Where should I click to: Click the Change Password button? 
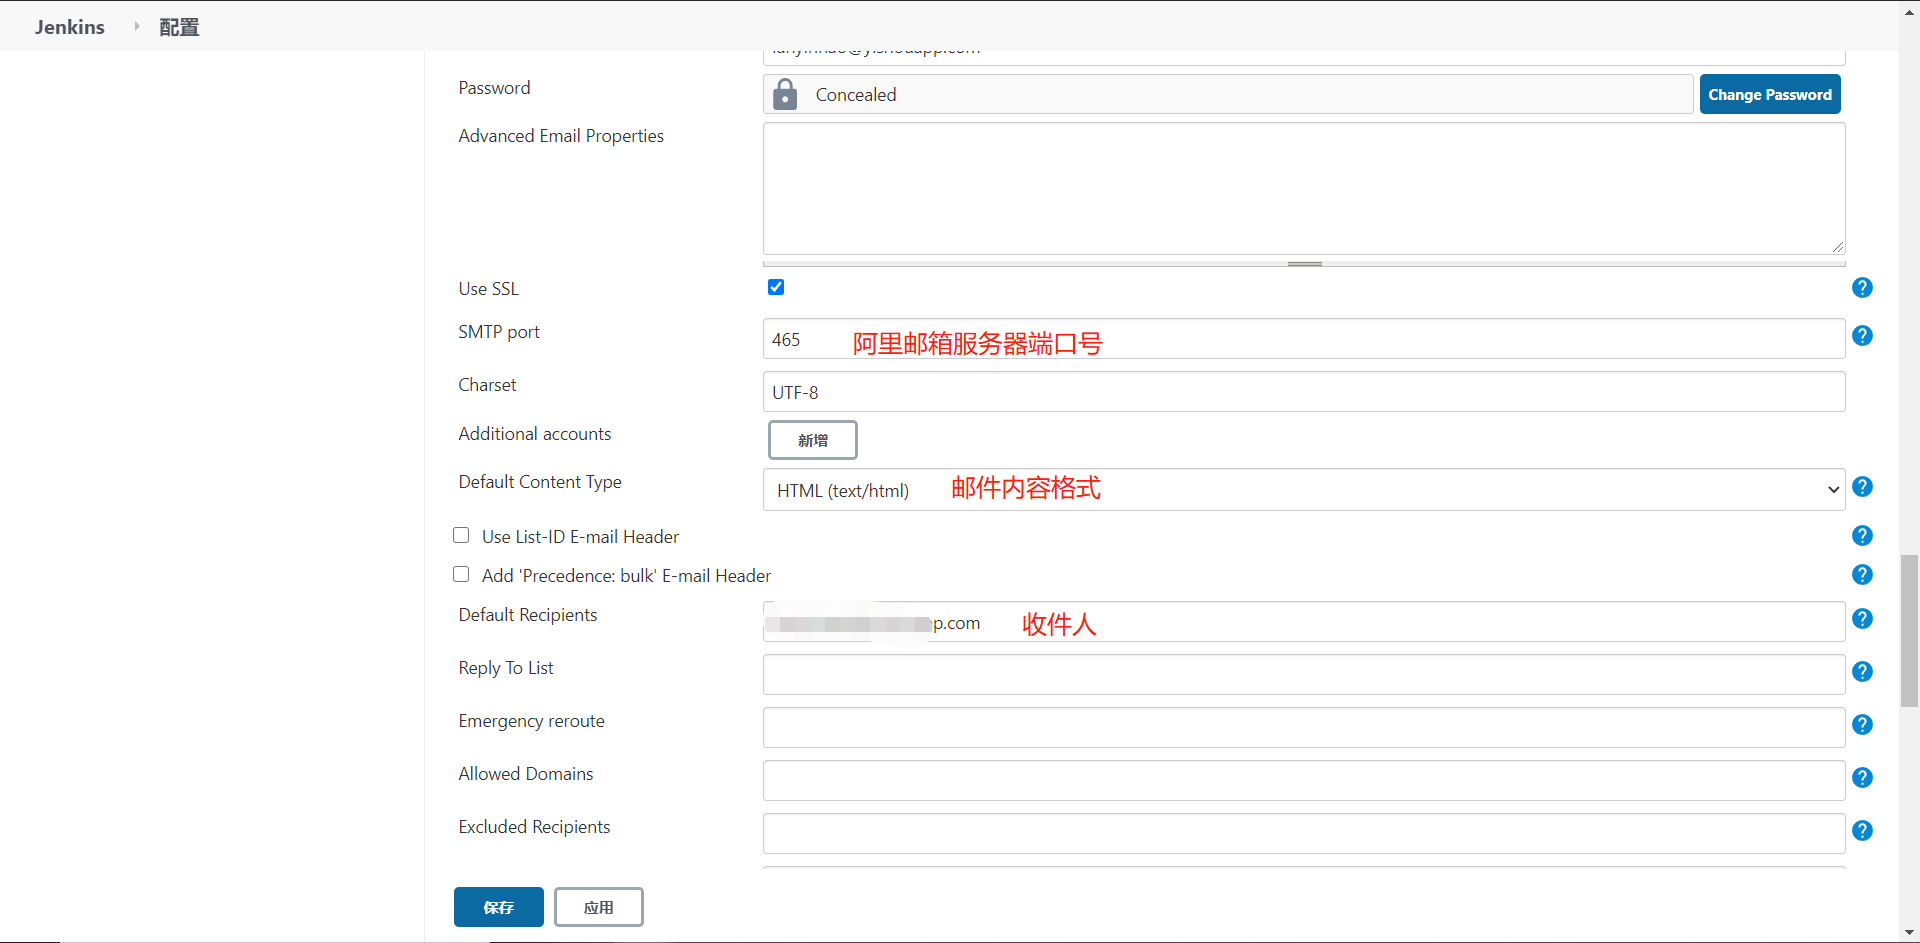tap(1770, 94)
